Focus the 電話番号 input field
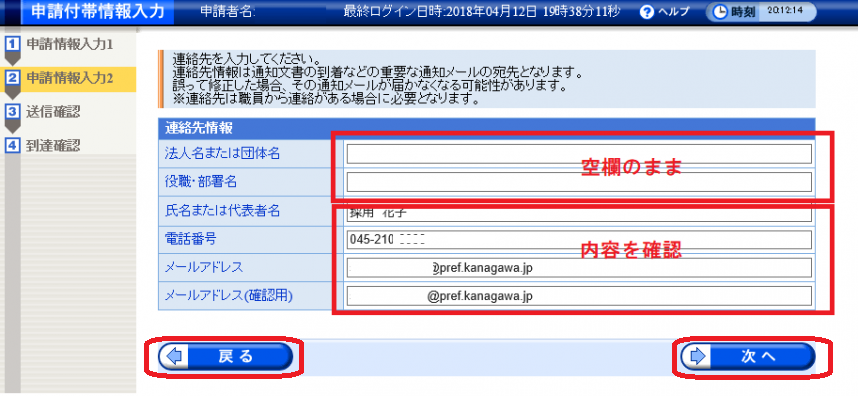The height and width of the screenshot is (396, 858). tap(579, 240)
